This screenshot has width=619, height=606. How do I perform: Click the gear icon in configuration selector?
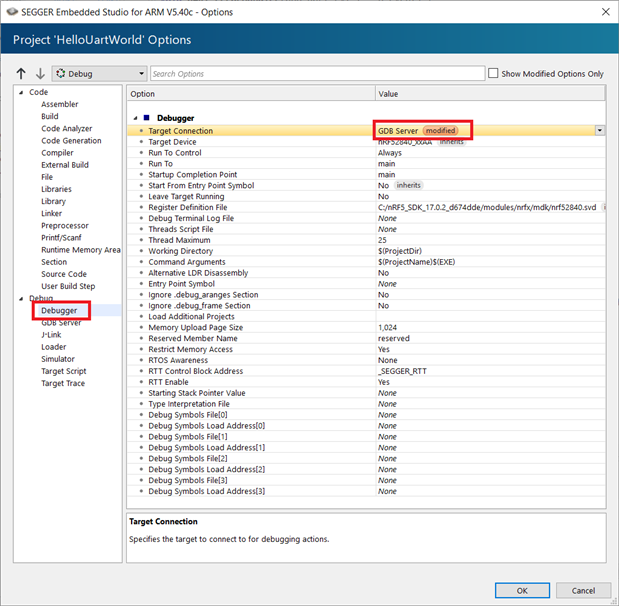click(59, 74)
